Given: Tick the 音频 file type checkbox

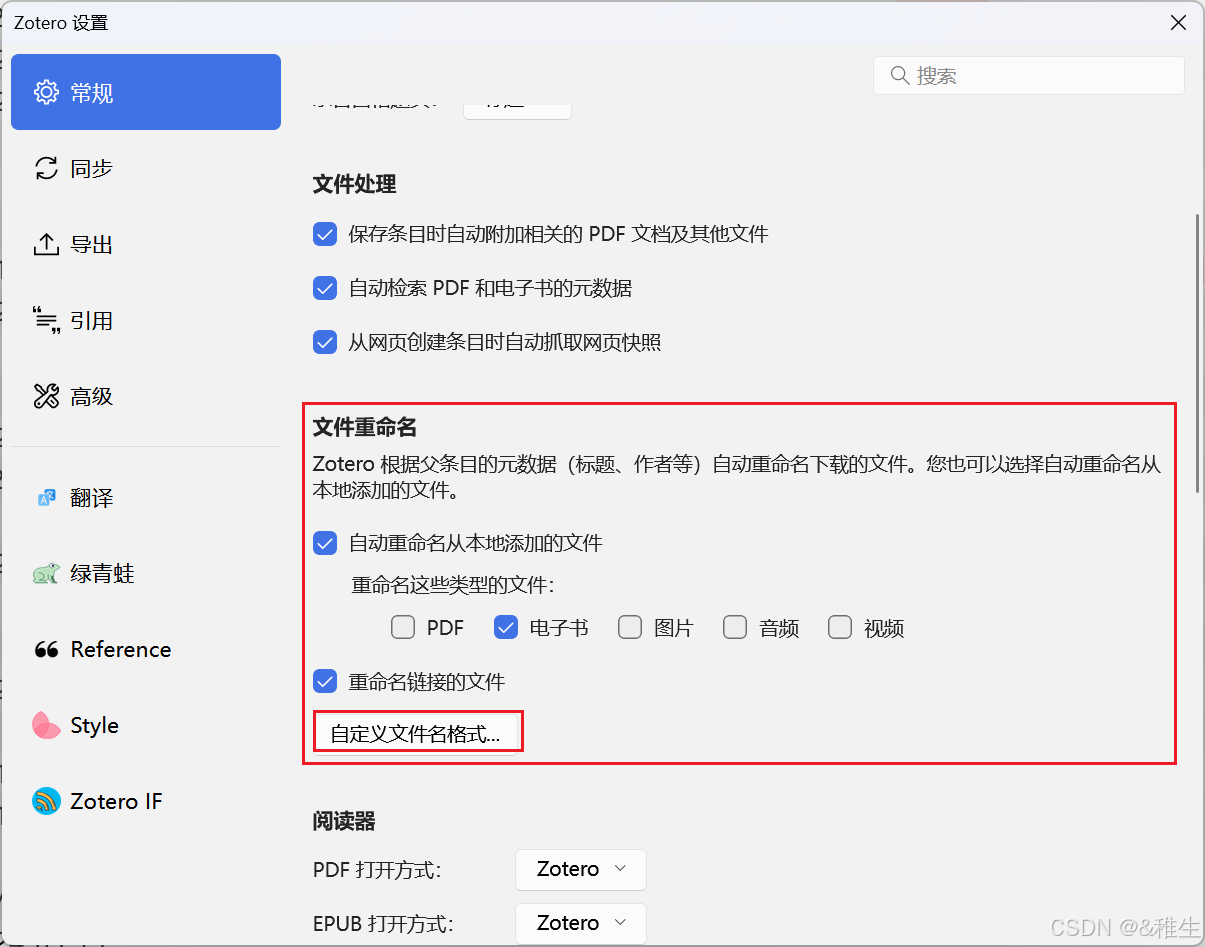Looking at the screenshot, I should pos(735,628).
